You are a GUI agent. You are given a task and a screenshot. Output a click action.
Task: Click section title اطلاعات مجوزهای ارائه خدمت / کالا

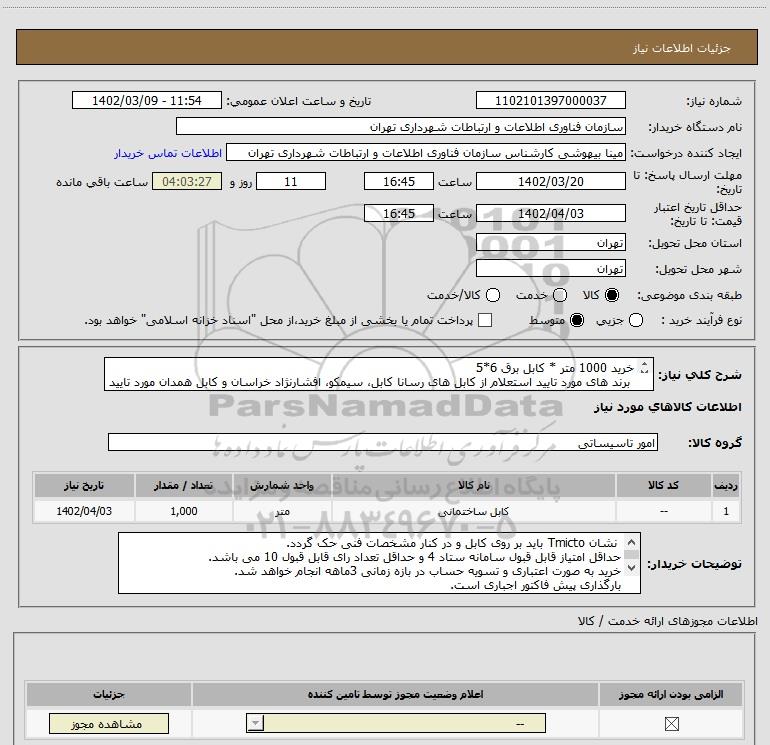pos(667,621)
